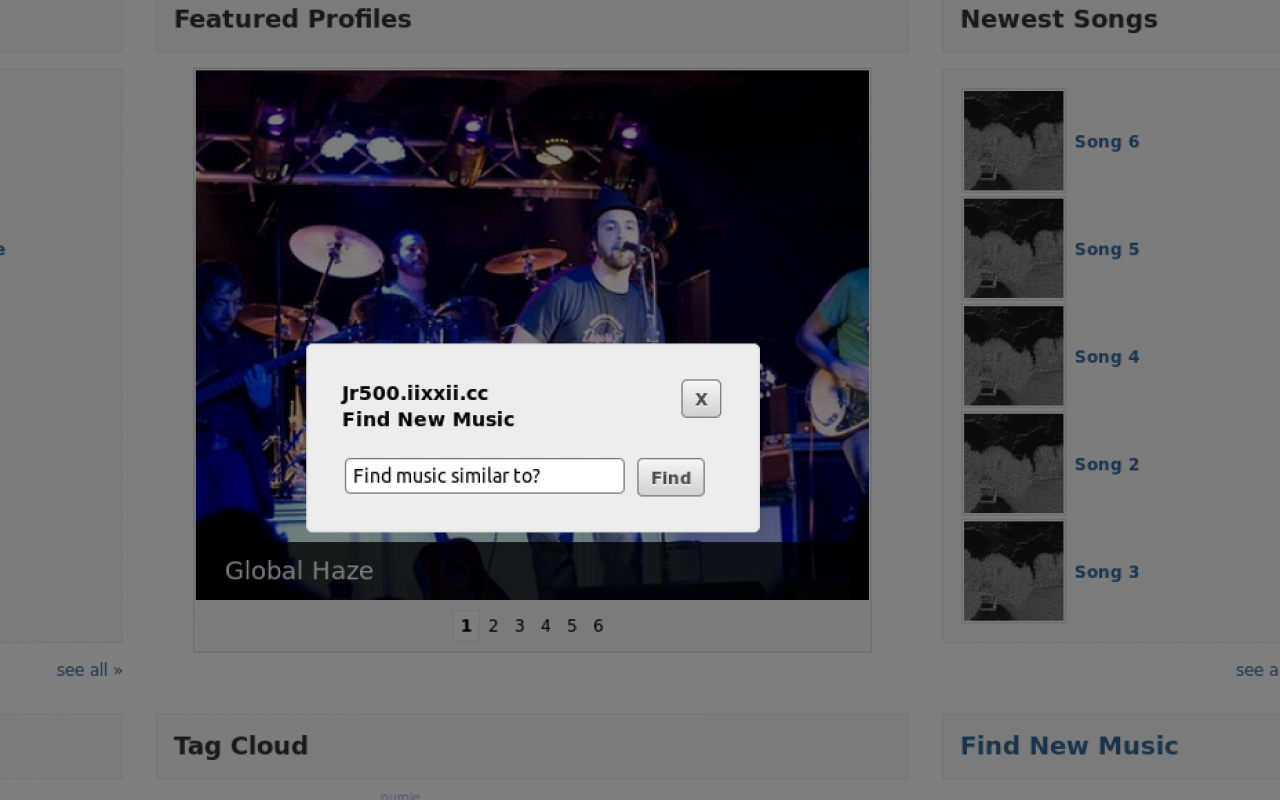
Task: Click the Song 3 link
Action: pyautogui.click(x=1107, y=572)
